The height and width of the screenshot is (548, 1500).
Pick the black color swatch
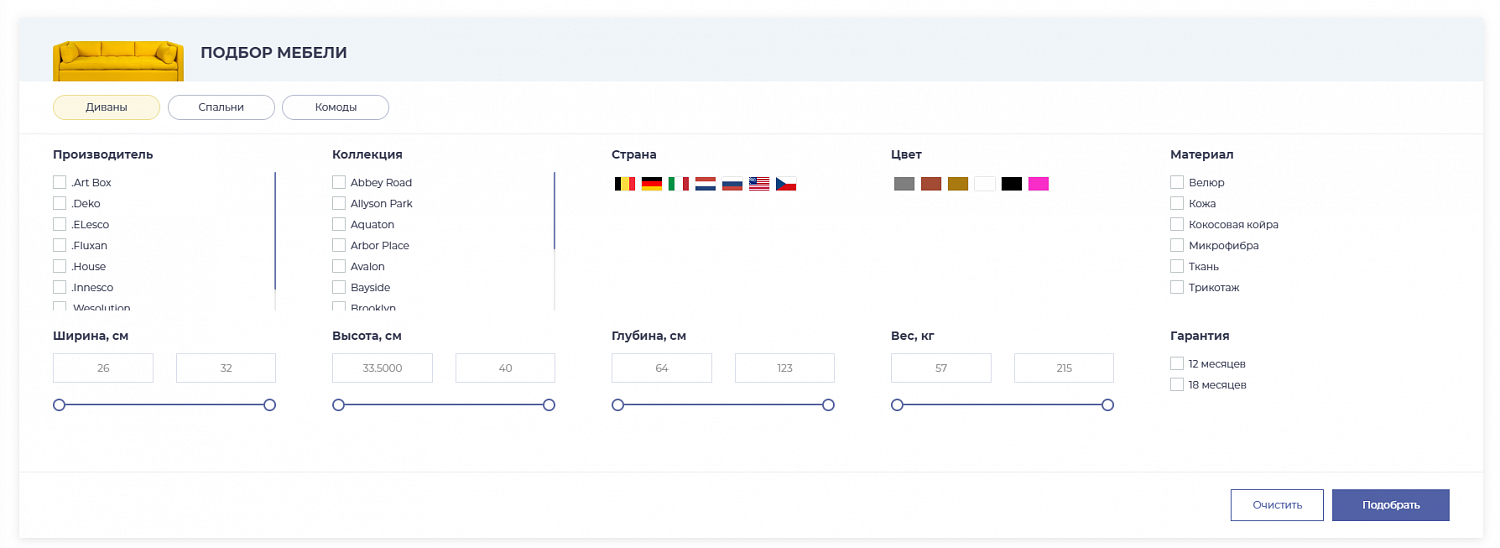pyautogui.click(x=1012, y=184)
